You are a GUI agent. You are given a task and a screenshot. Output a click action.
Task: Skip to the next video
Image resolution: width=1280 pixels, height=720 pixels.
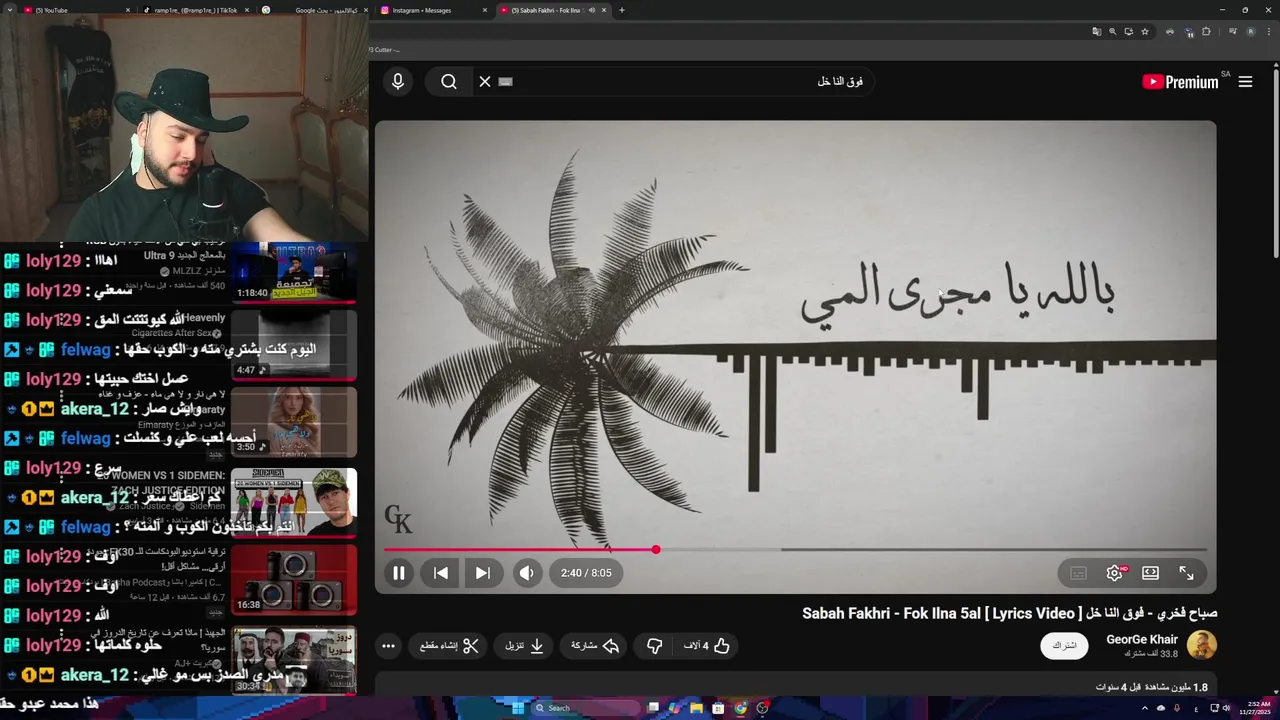[x=483, y=573]
